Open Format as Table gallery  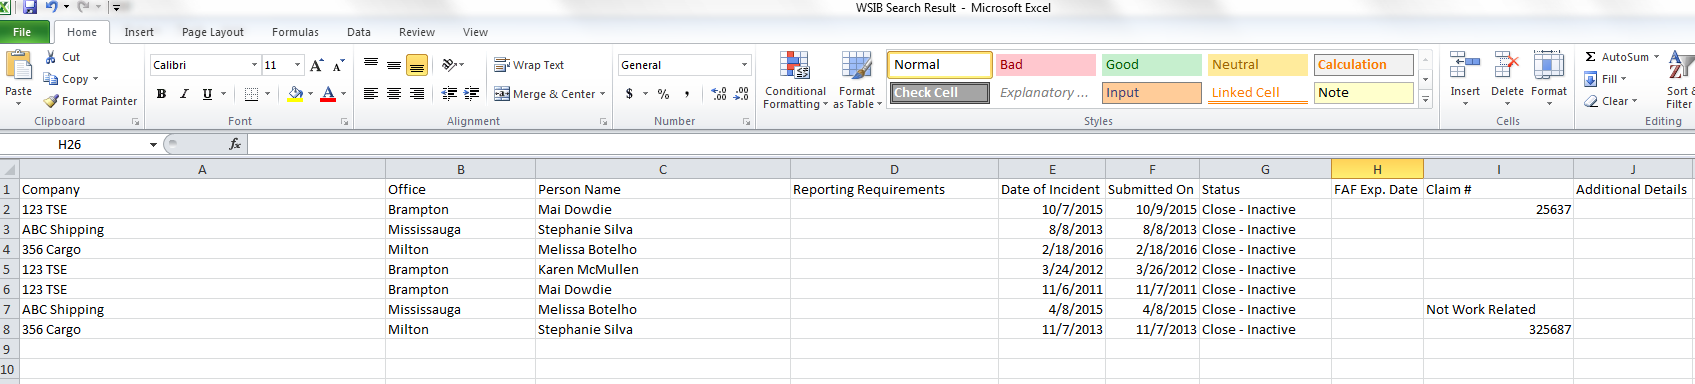pyautogui.click(x=857, y=80)
